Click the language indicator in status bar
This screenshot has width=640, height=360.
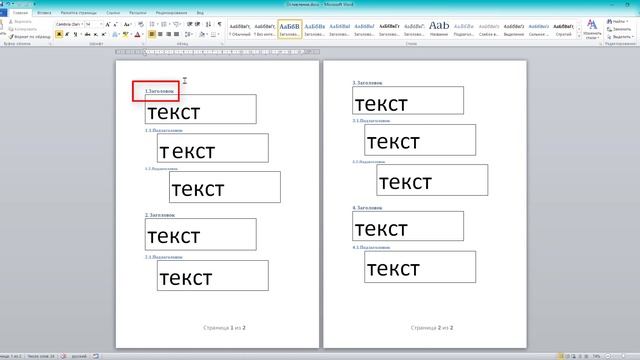click(79, 356)
